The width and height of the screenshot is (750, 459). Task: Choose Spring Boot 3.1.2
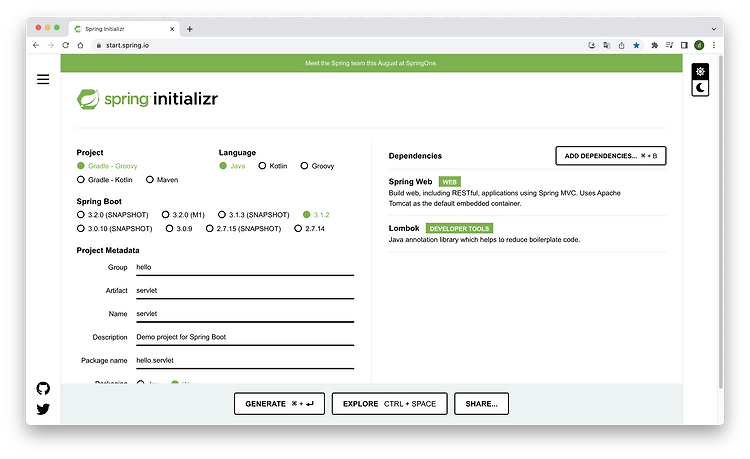(317, 215)
